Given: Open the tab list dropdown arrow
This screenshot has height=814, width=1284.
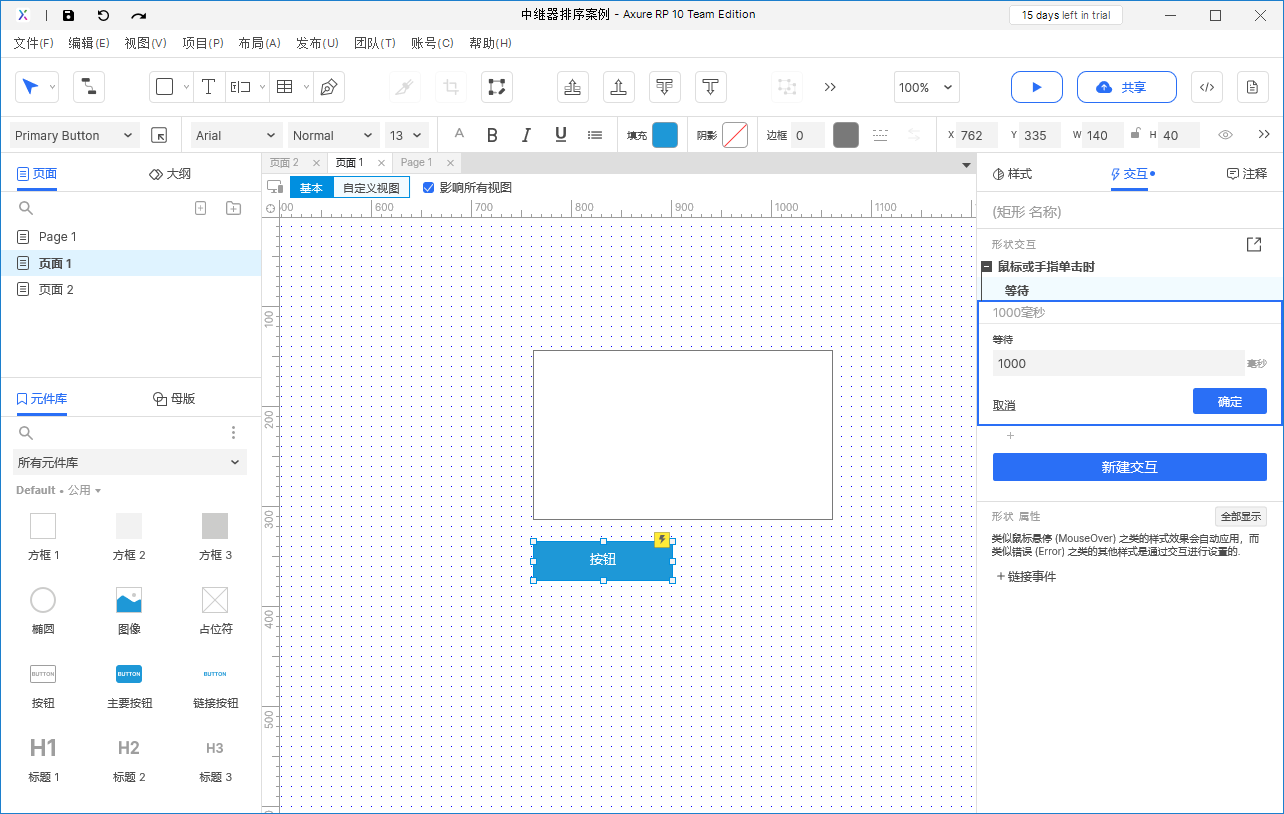Looking at the screenshot, I should coord(966,164).
